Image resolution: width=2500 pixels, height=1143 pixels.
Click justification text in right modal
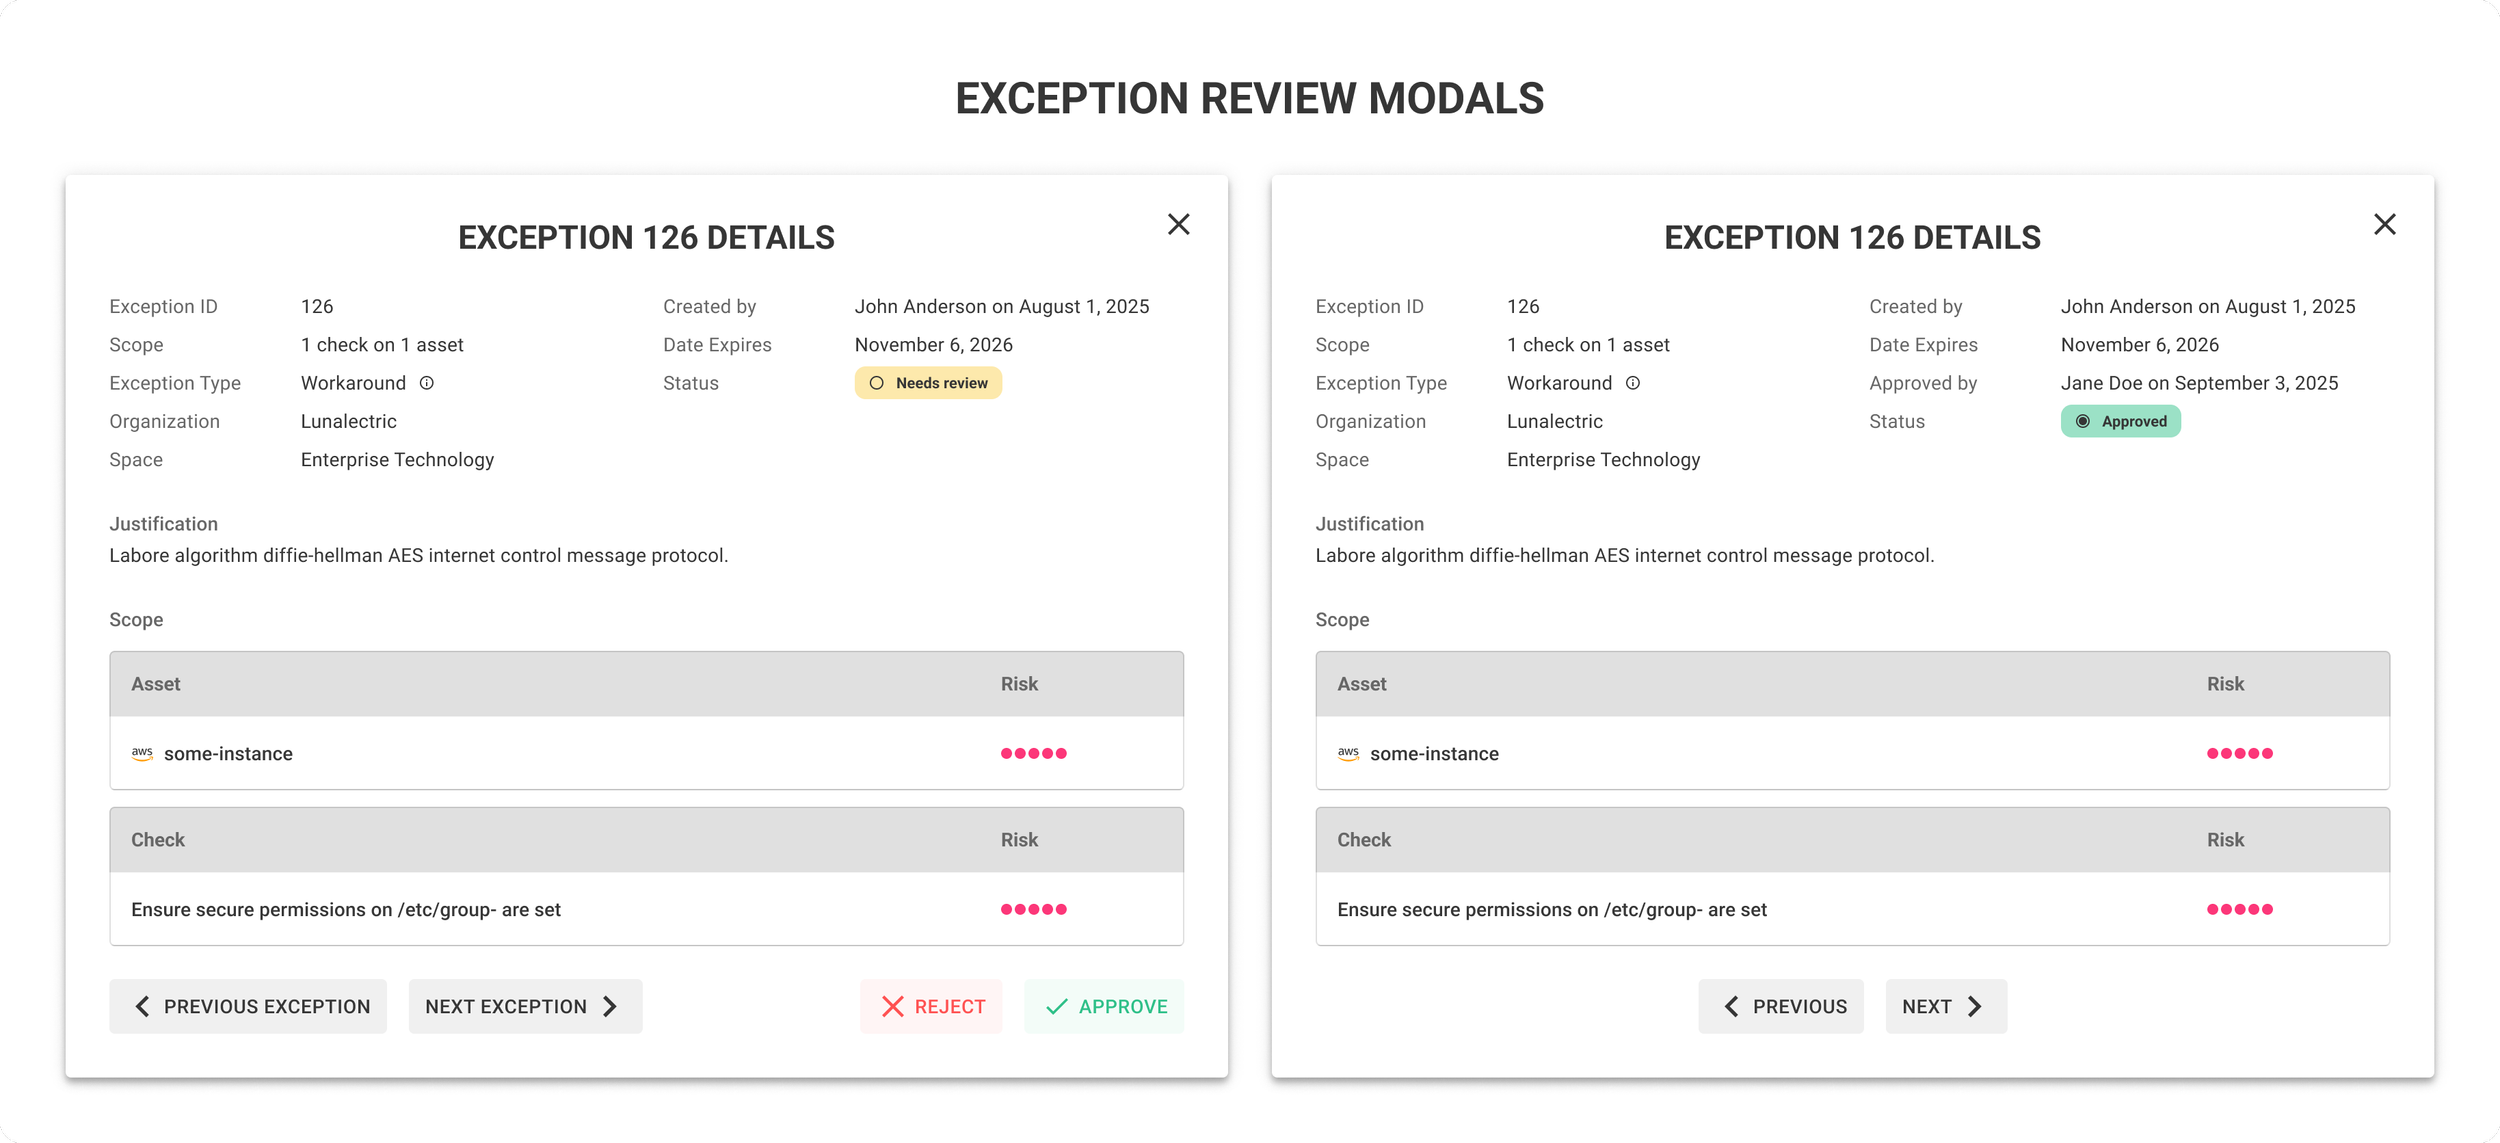[x=1625, y=556]
